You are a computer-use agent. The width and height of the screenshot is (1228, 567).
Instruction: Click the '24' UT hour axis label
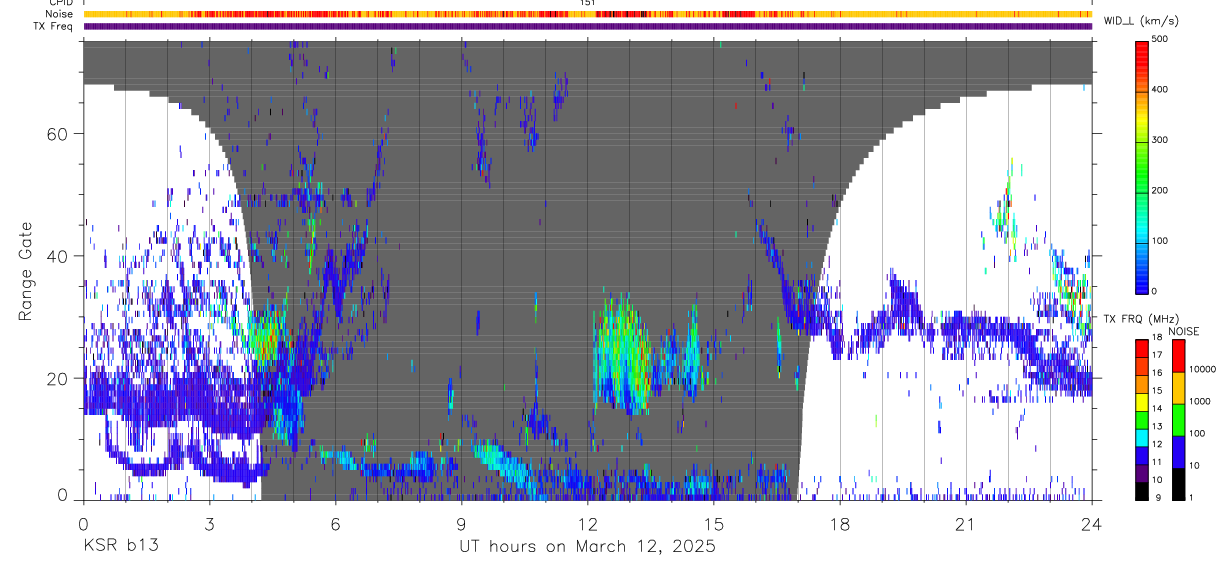1091,523
